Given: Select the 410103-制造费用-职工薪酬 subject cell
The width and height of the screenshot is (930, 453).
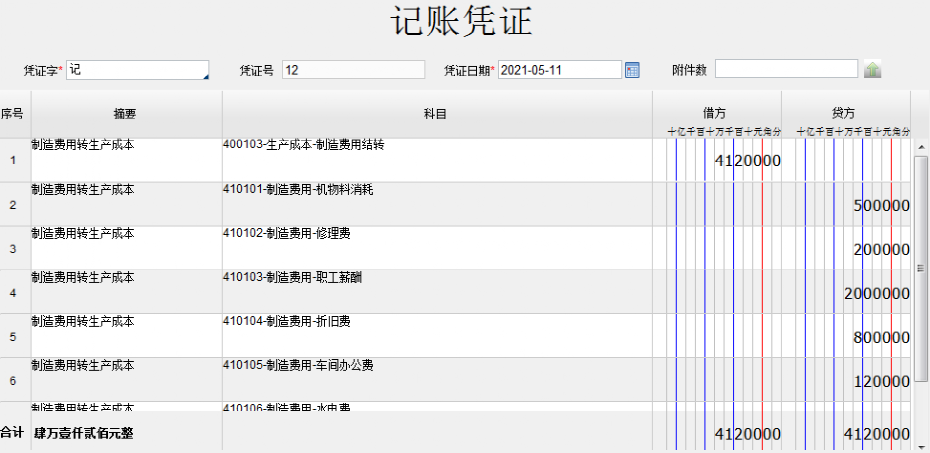Looking at the screenshot, I should click(437, 292).
